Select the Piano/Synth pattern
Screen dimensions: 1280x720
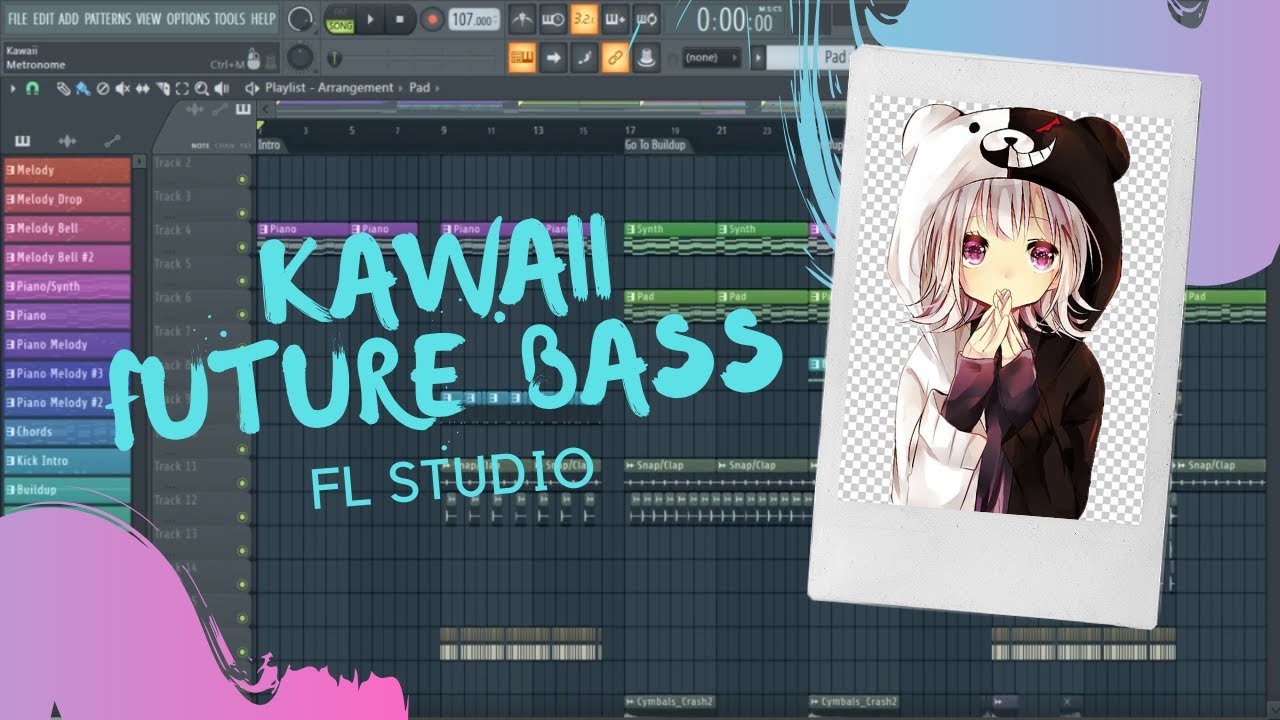pos(67,287)
